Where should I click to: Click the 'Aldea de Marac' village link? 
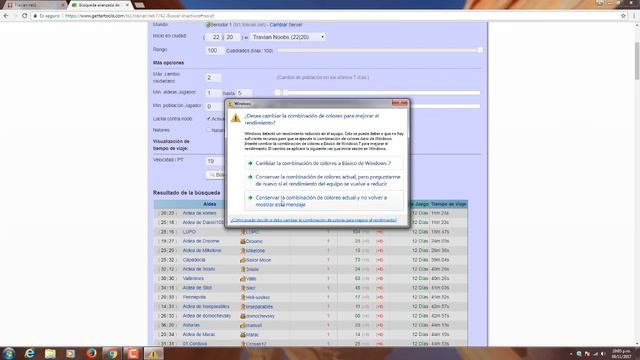[198, 335]
